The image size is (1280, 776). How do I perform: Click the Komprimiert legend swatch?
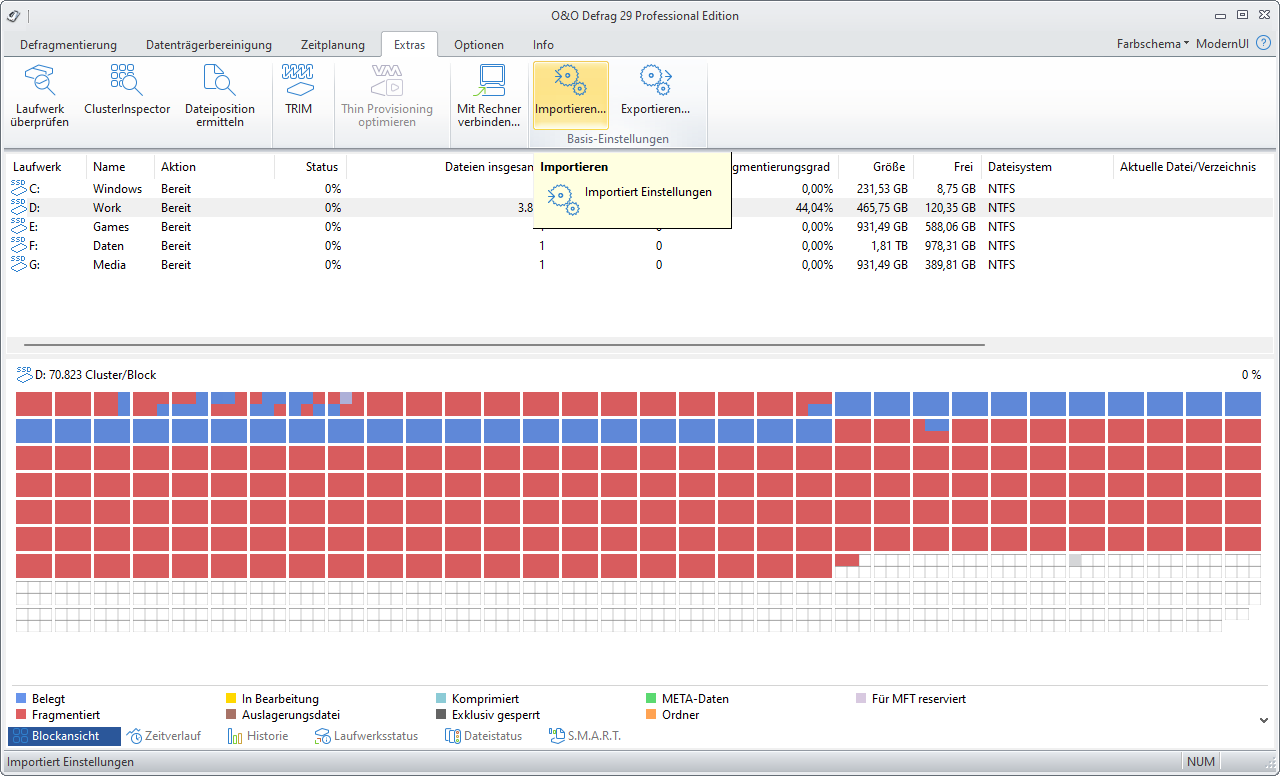442,699
